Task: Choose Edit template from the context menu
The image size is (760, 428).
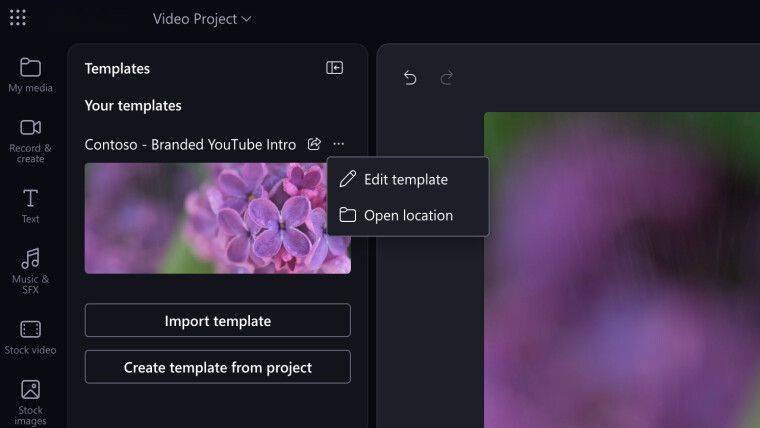Action: click(x=408, y=179)
